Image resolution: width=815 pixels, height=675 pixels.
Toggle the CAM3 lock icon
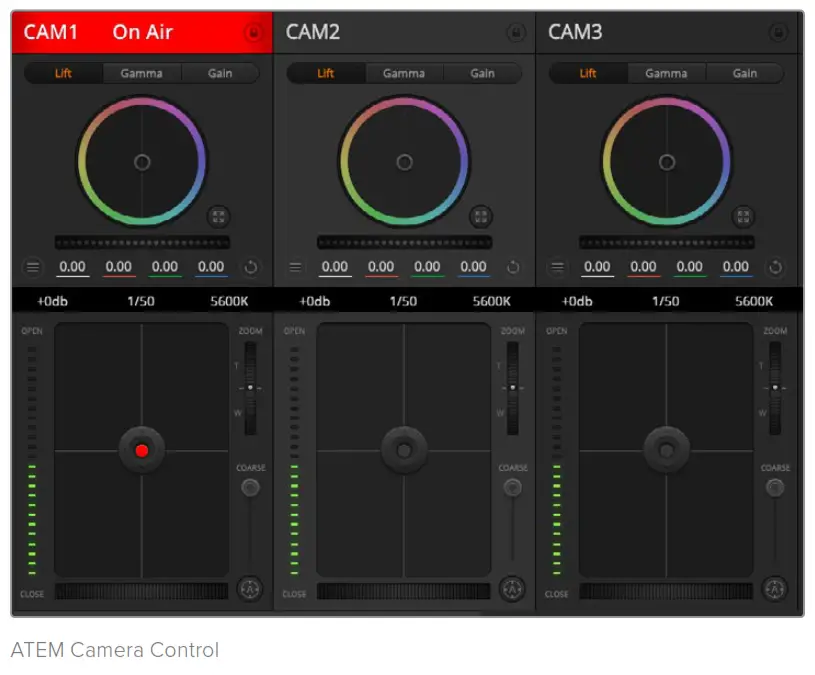coord(778,33)
